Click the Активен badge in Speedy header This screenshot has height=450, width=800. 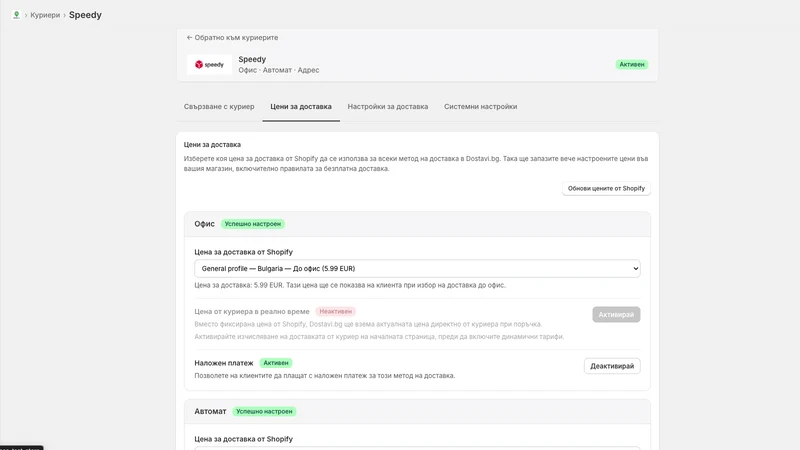click(632, 64)
